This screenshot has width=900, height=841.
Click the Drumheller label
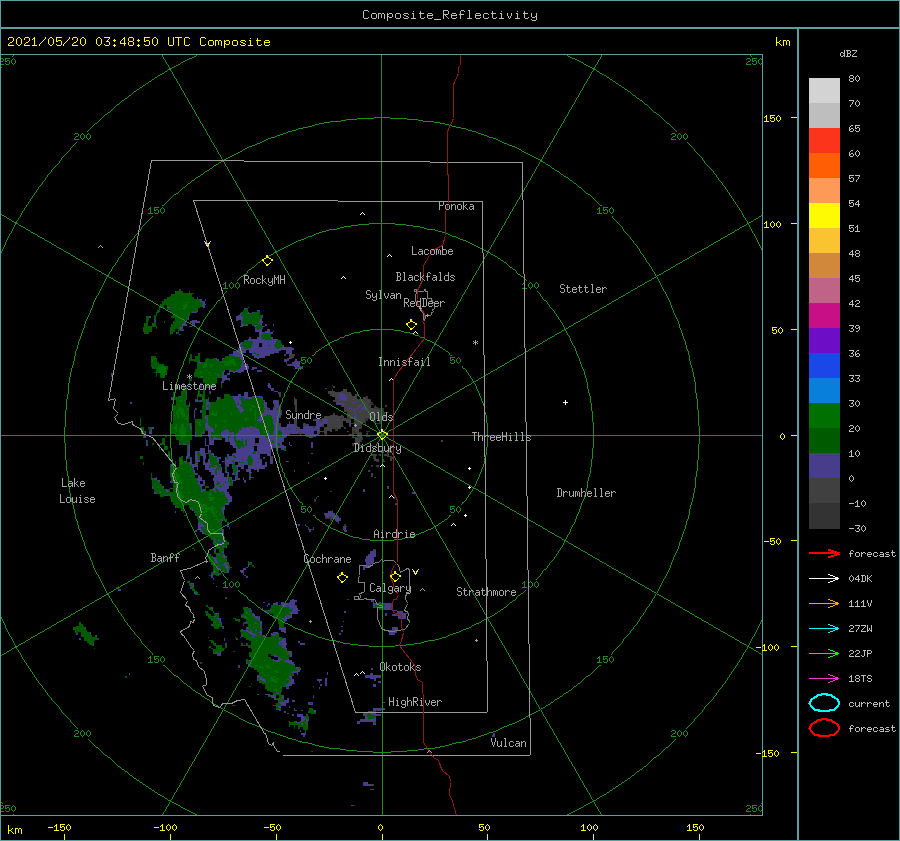pyautogui.click(x=586, y=493)
